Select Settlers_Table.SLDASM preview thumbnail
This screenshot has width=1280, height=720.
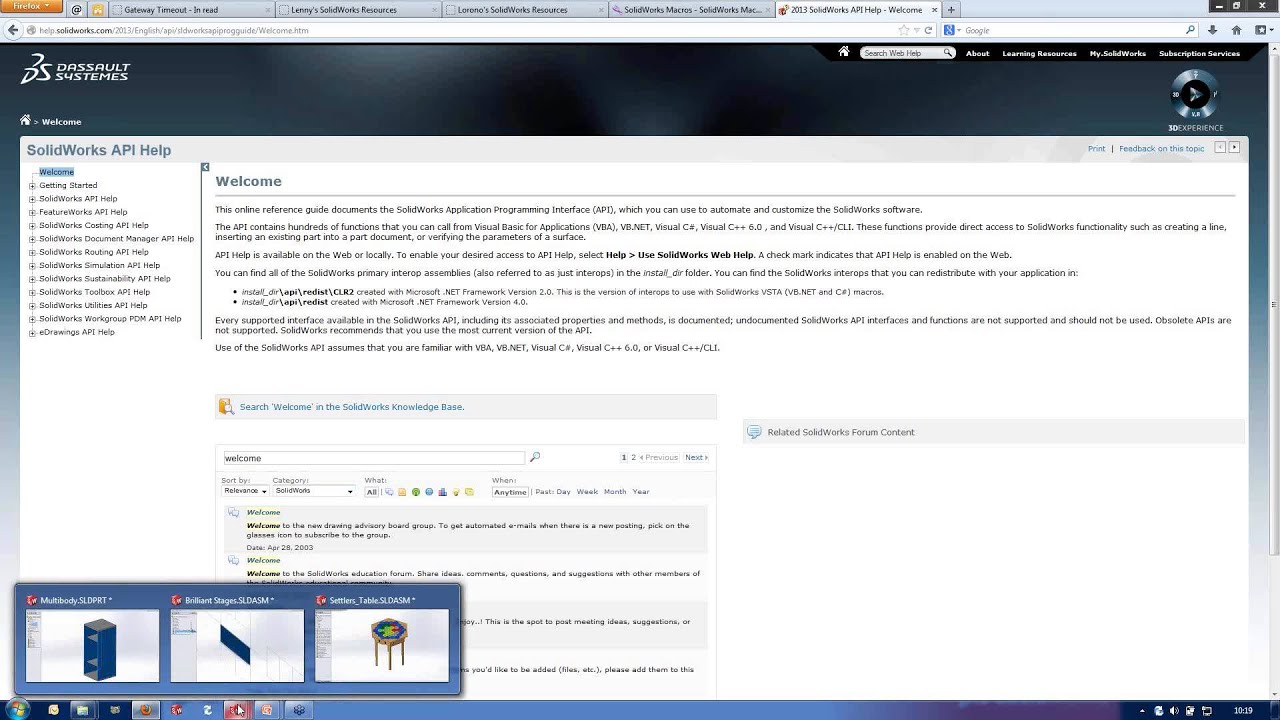(x=382, y=646)
